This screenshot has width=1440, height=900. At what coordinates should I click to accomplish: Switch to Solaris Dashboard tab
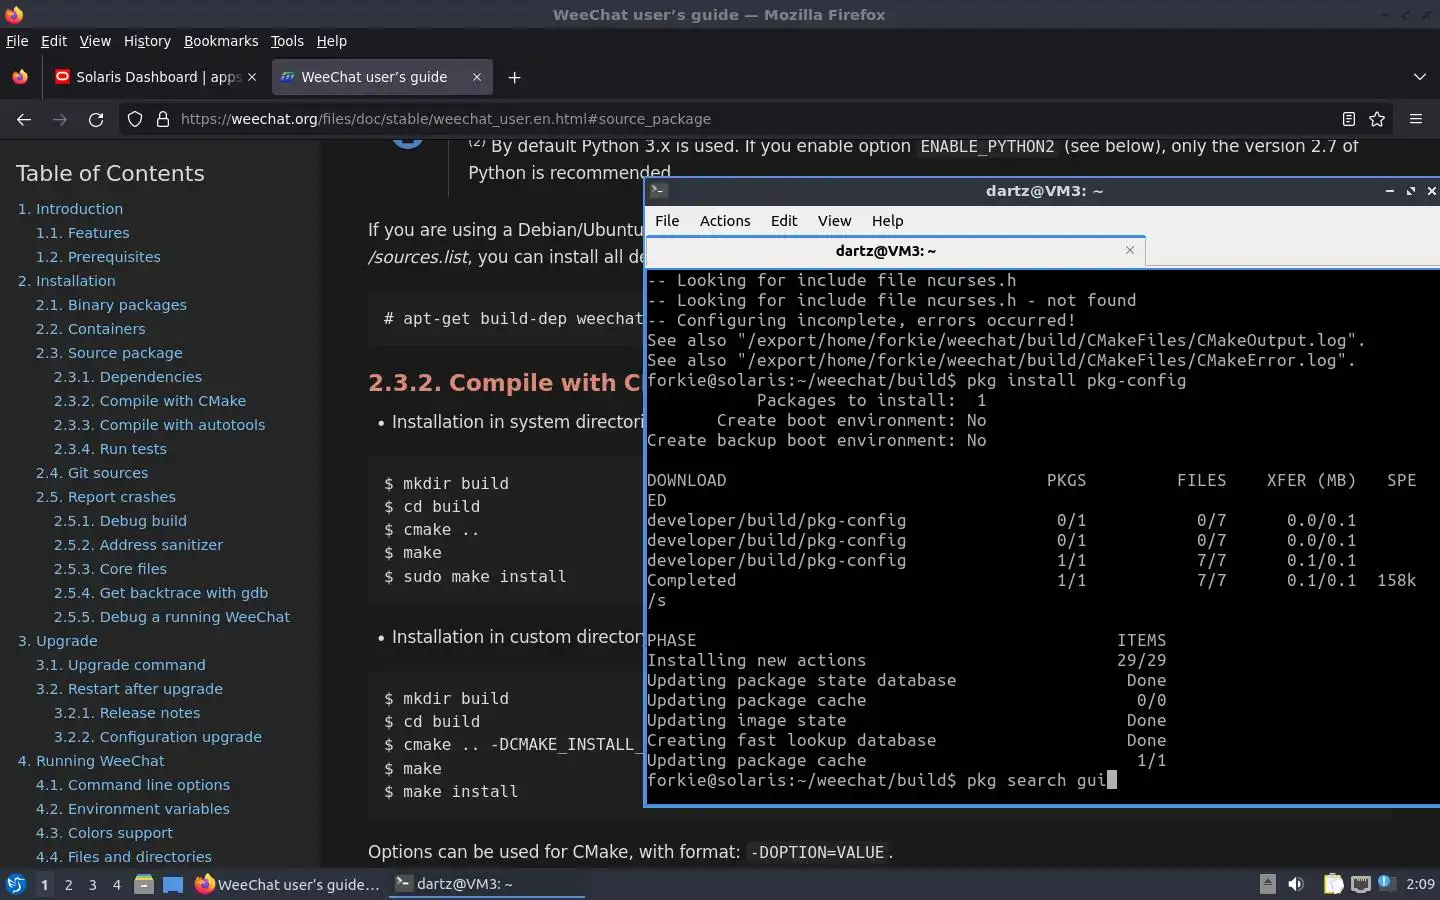156,77
